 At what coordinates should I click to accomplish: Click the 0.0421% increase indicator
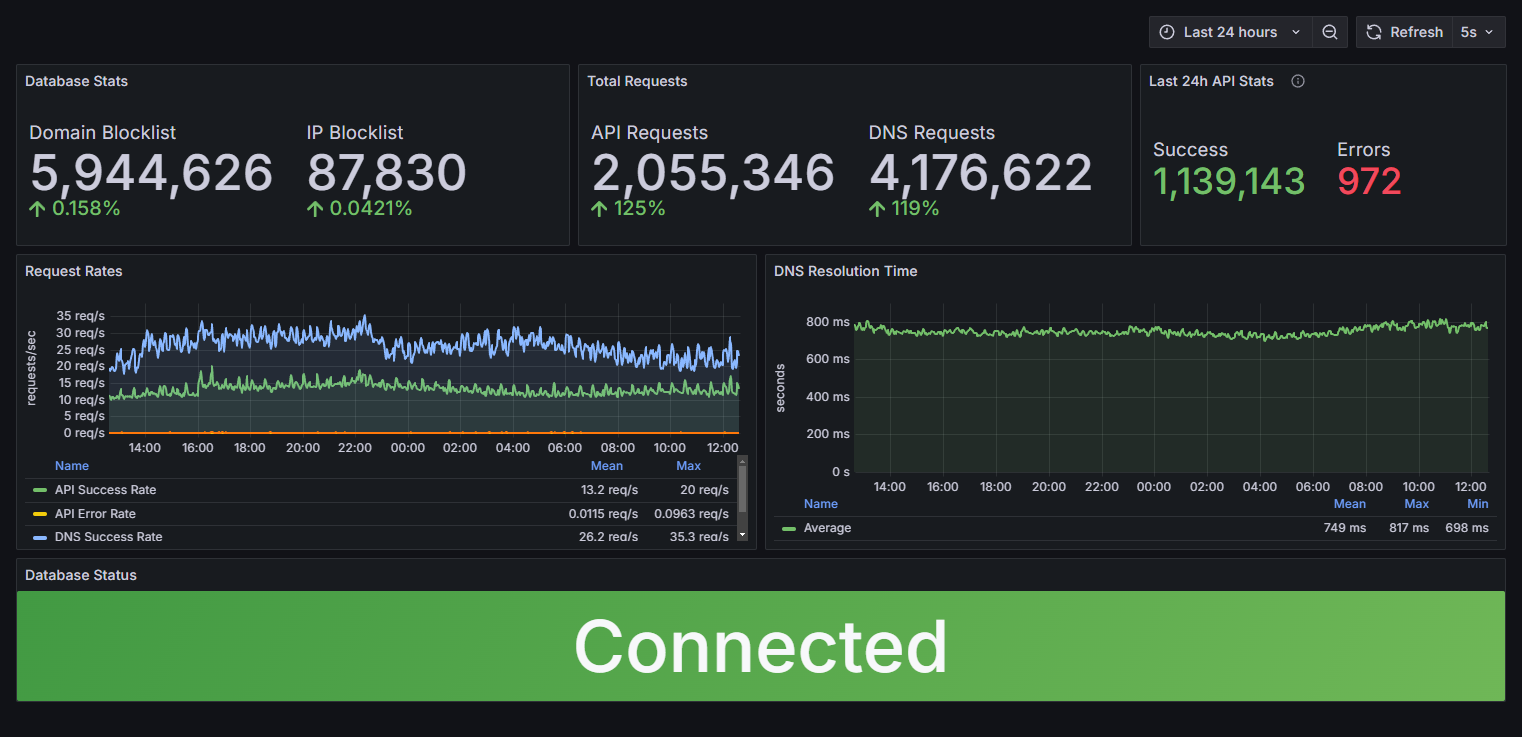[x=360, y=209]
